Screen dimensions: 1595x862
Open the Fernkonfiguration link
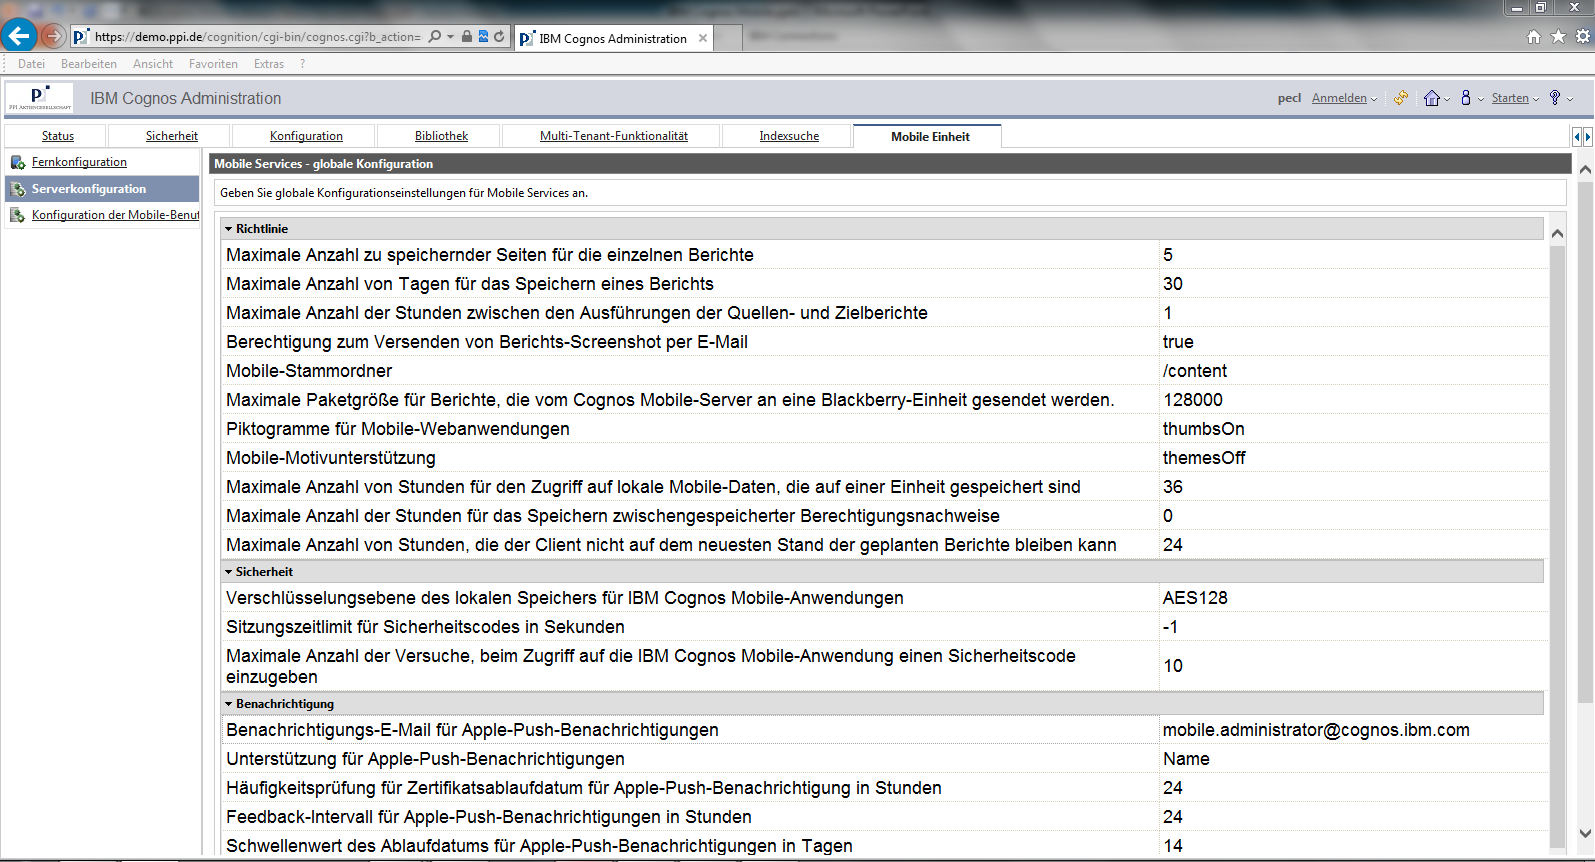[x=79, y=162]
